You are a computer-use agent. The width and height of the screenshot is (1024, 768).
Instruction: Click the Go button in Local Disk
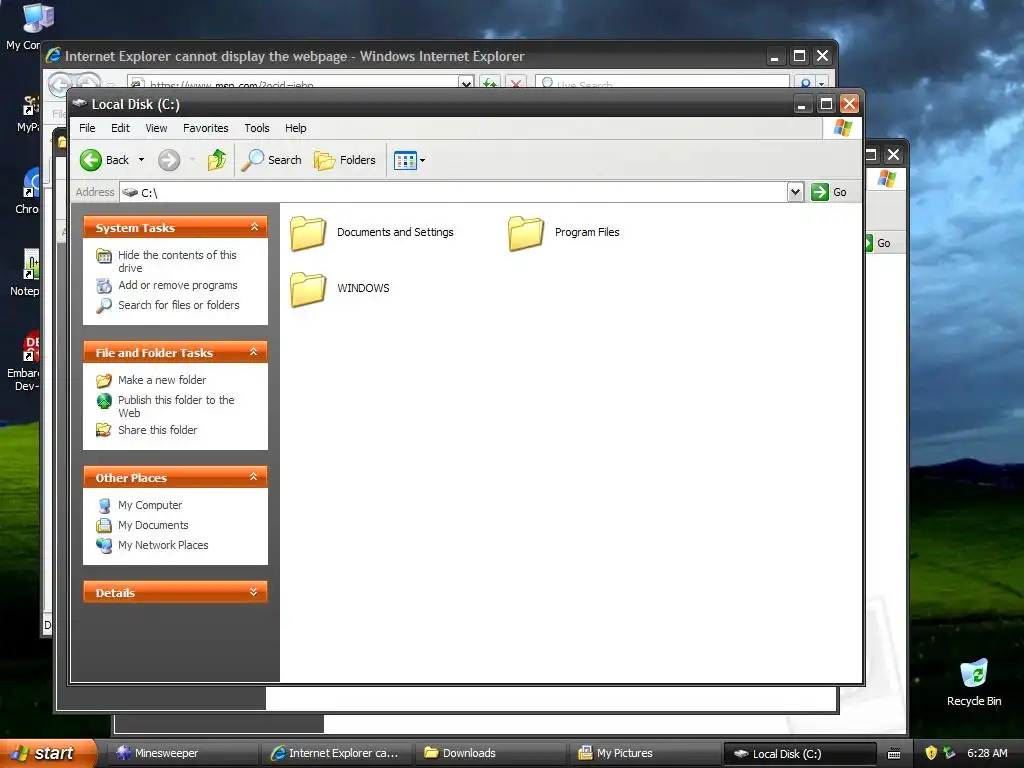829,192
